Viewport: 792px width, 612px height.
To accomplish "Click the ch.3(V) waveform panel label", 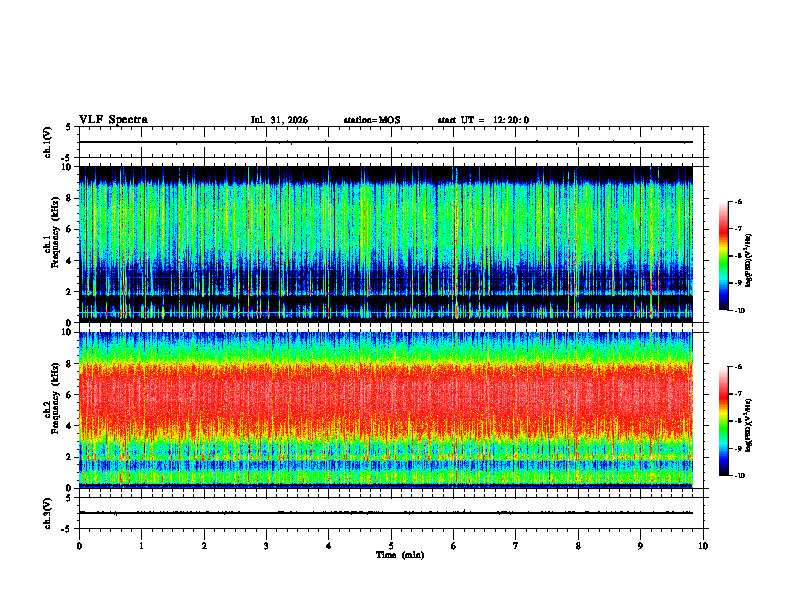I will click(48, 513).
